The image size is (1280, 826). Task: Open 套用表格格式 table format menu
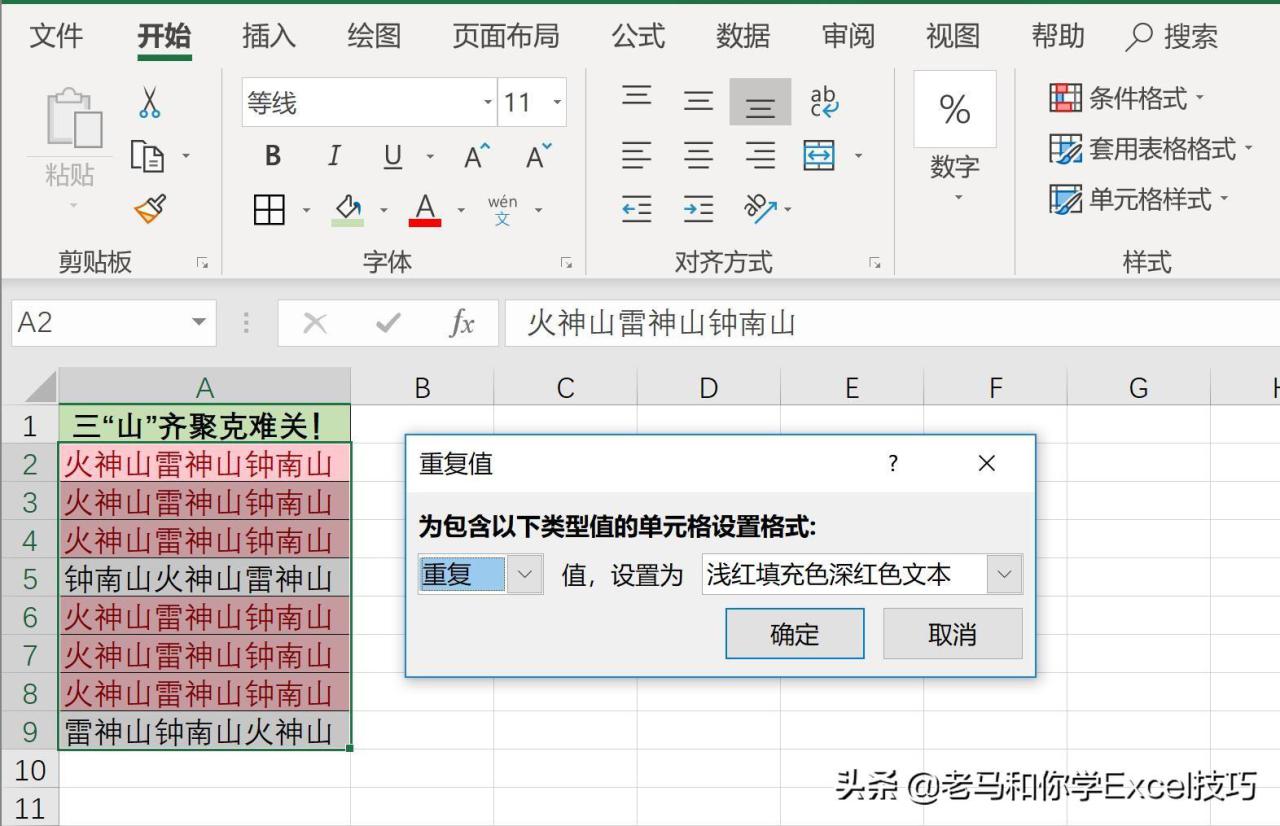point(1150,150)
